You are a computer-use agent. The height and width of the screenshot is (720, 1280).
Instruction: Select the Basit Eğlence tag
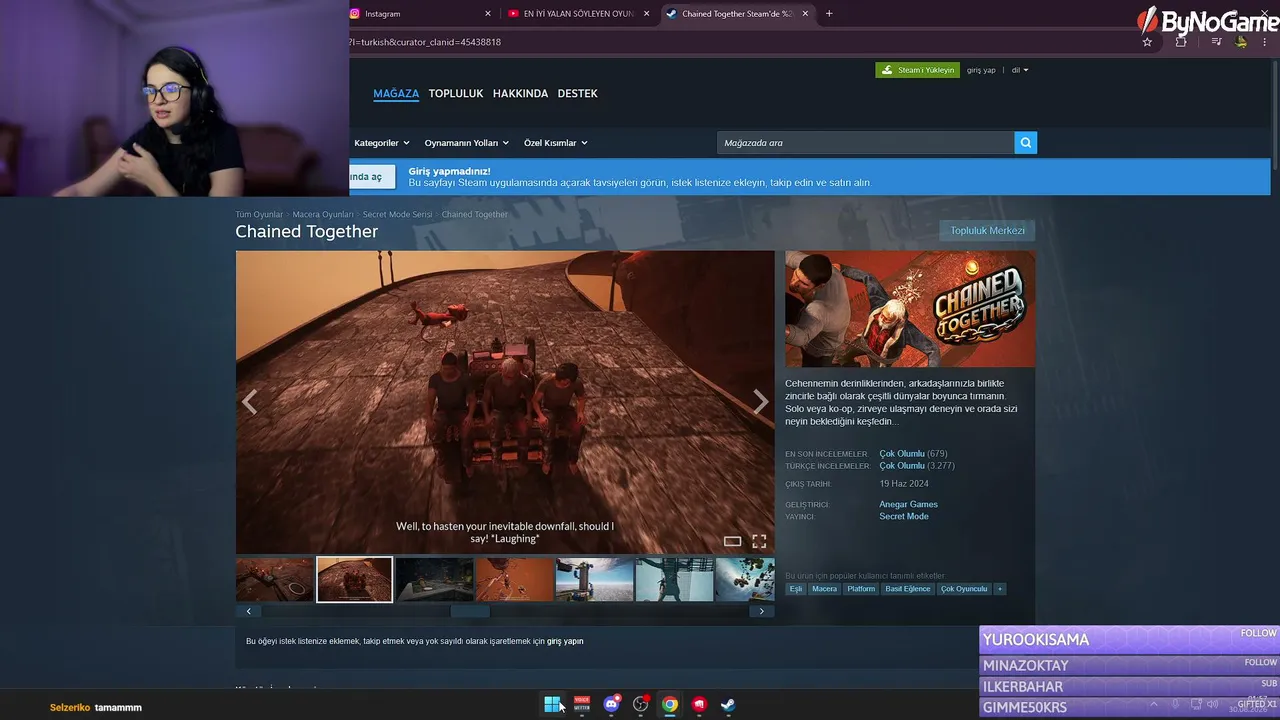pyautogui.click(x=908, y=589)
